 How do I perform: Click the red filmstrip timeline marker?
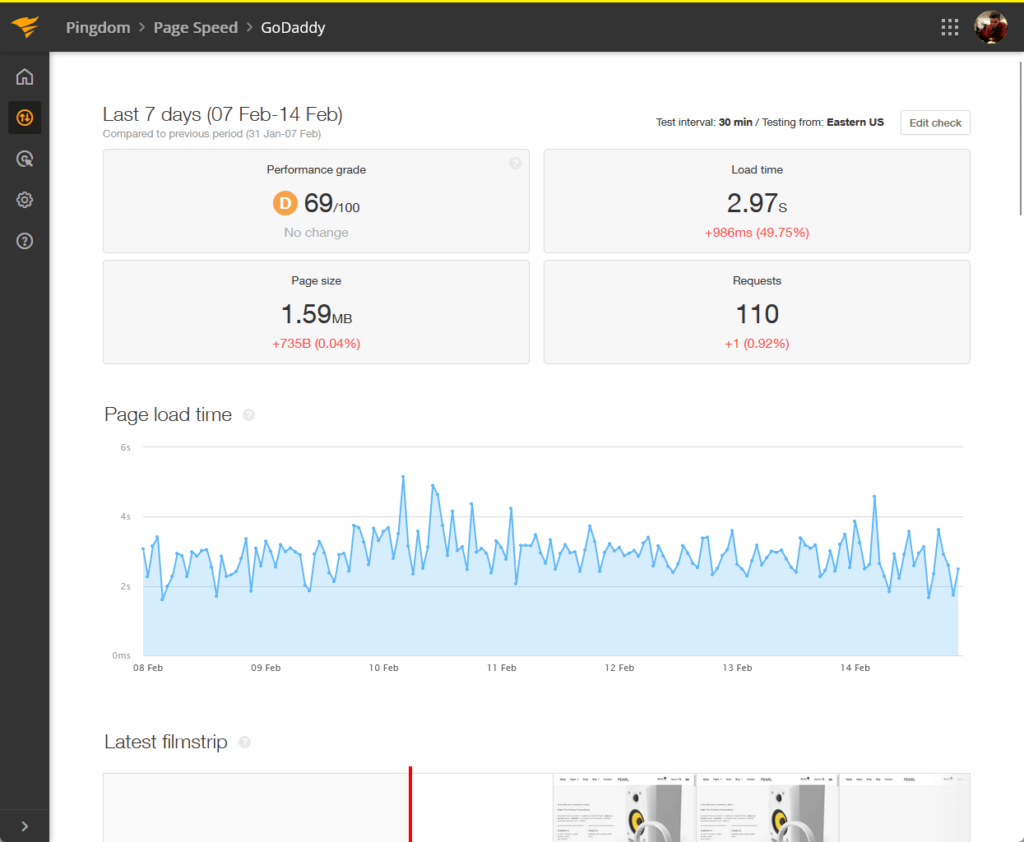click(410, 804)
